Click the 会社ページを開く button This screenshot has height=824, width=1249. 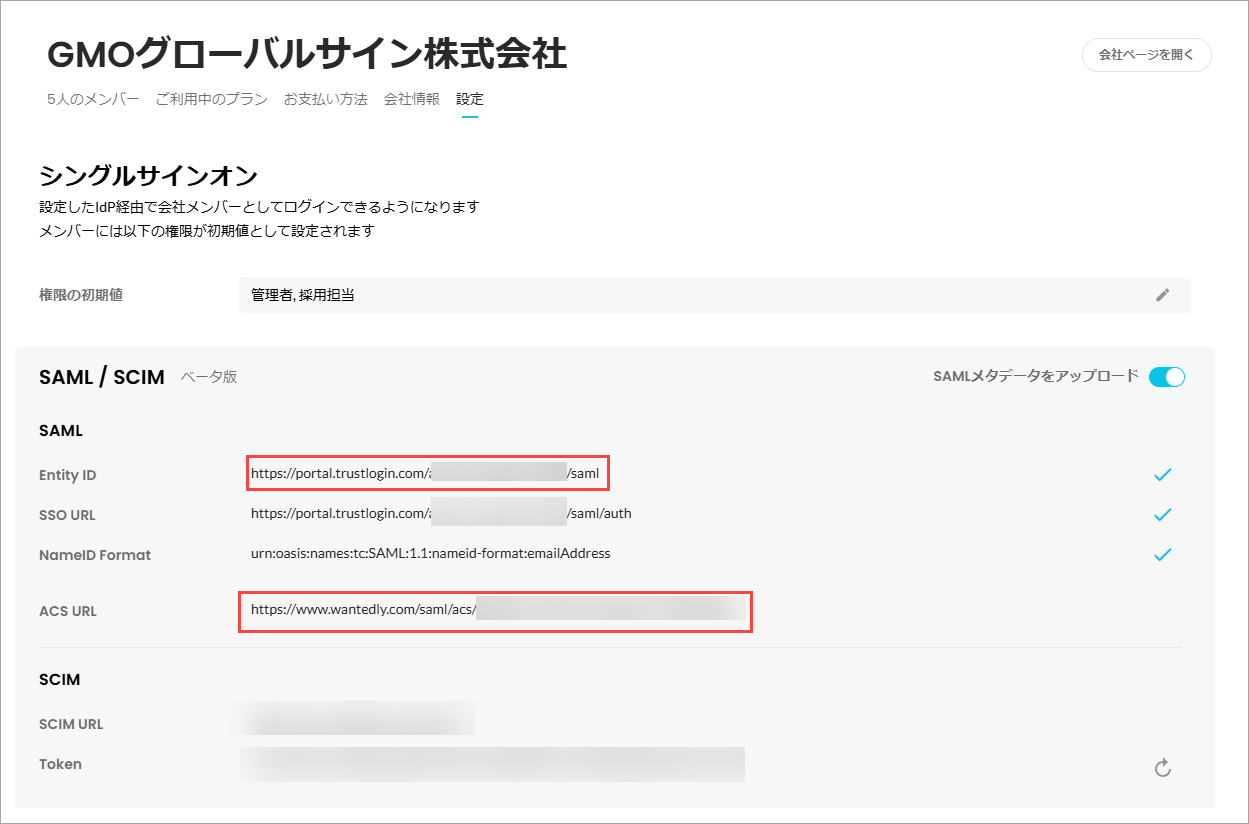pos(1146,55)
